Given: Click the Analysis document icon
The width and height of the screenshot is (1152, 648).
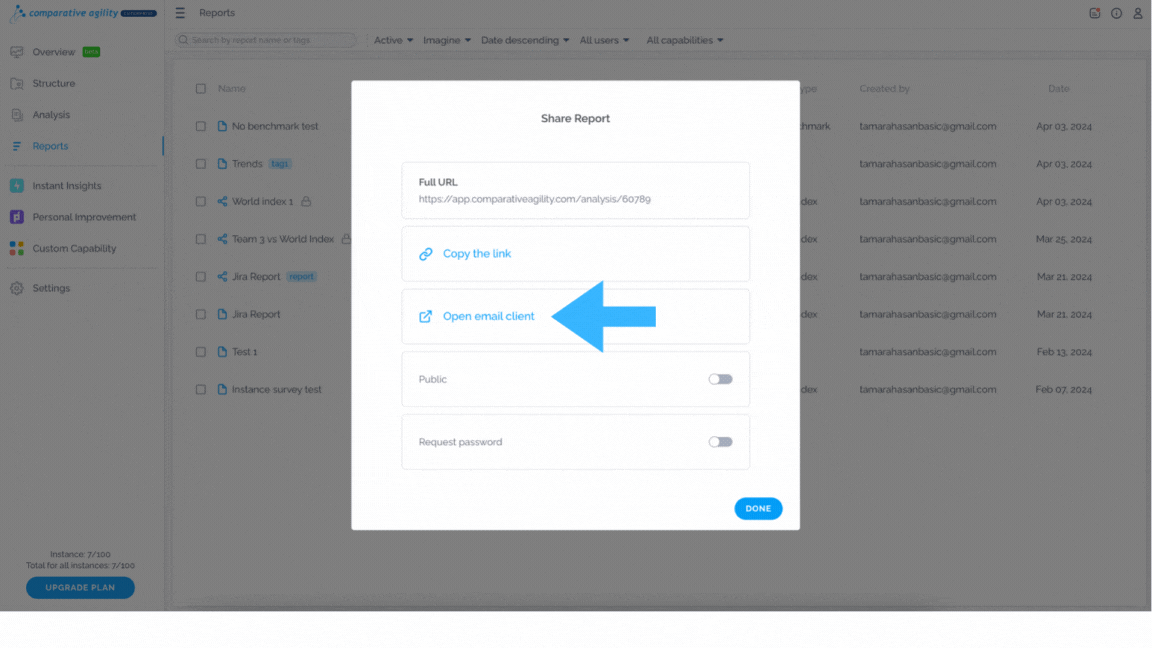Looking at the screenshot, I should (17, 115).
